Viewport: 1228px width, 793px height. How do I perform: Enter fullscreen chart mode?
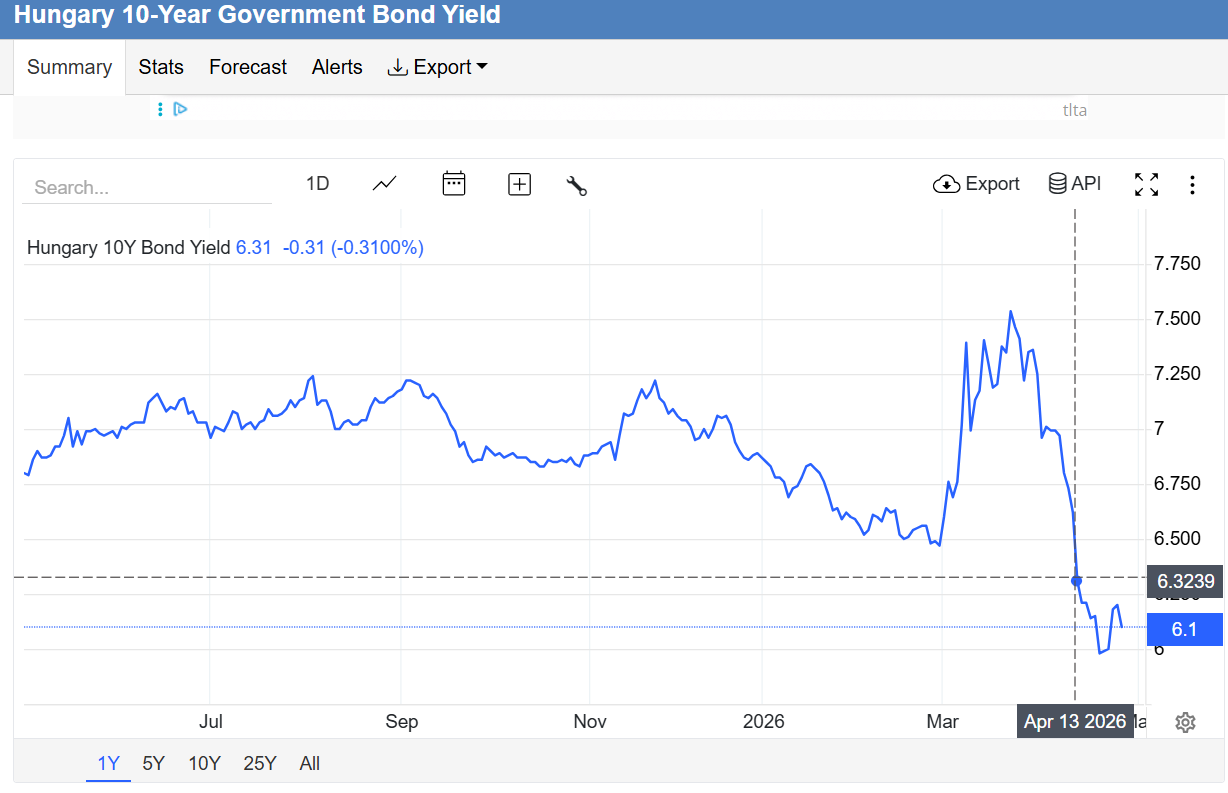1146,184
